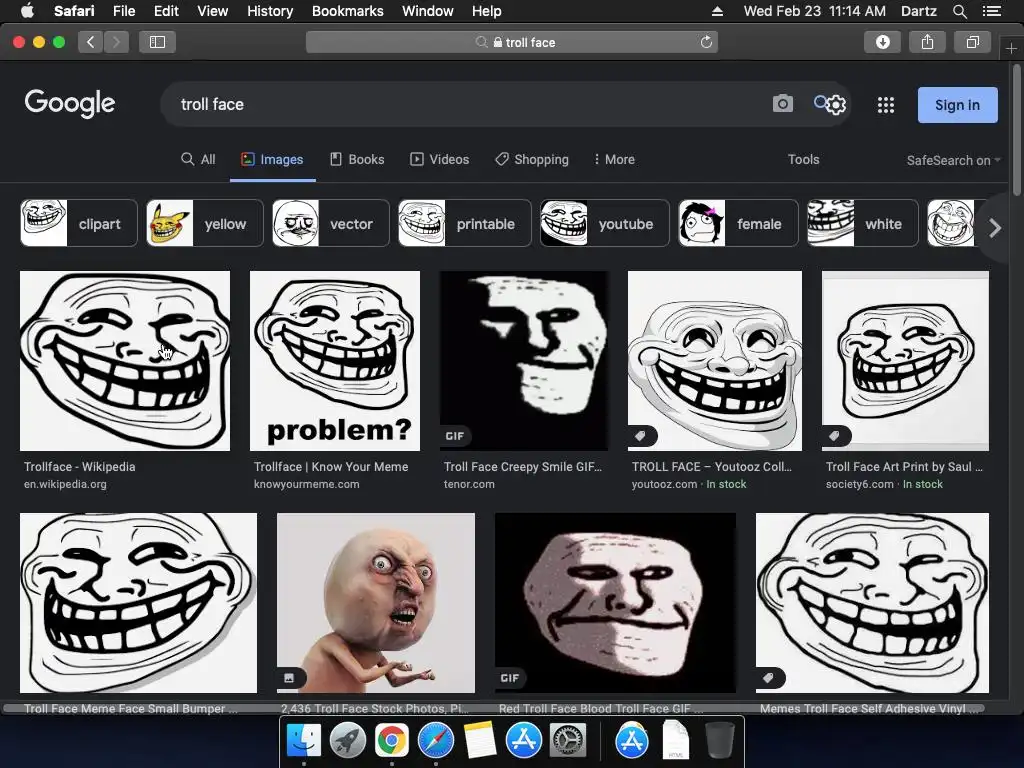Select the yellow suggestion chip
1024x768 pixels.
click(x=204, y=223)
